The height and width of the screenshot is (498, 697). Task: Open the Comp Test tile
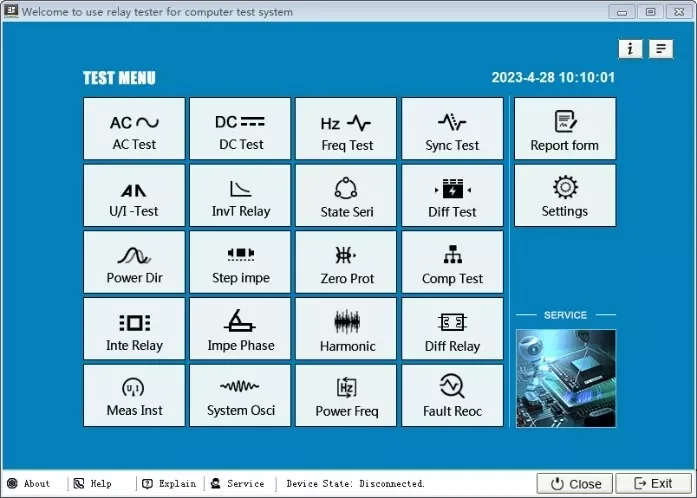tap(452, 262)
